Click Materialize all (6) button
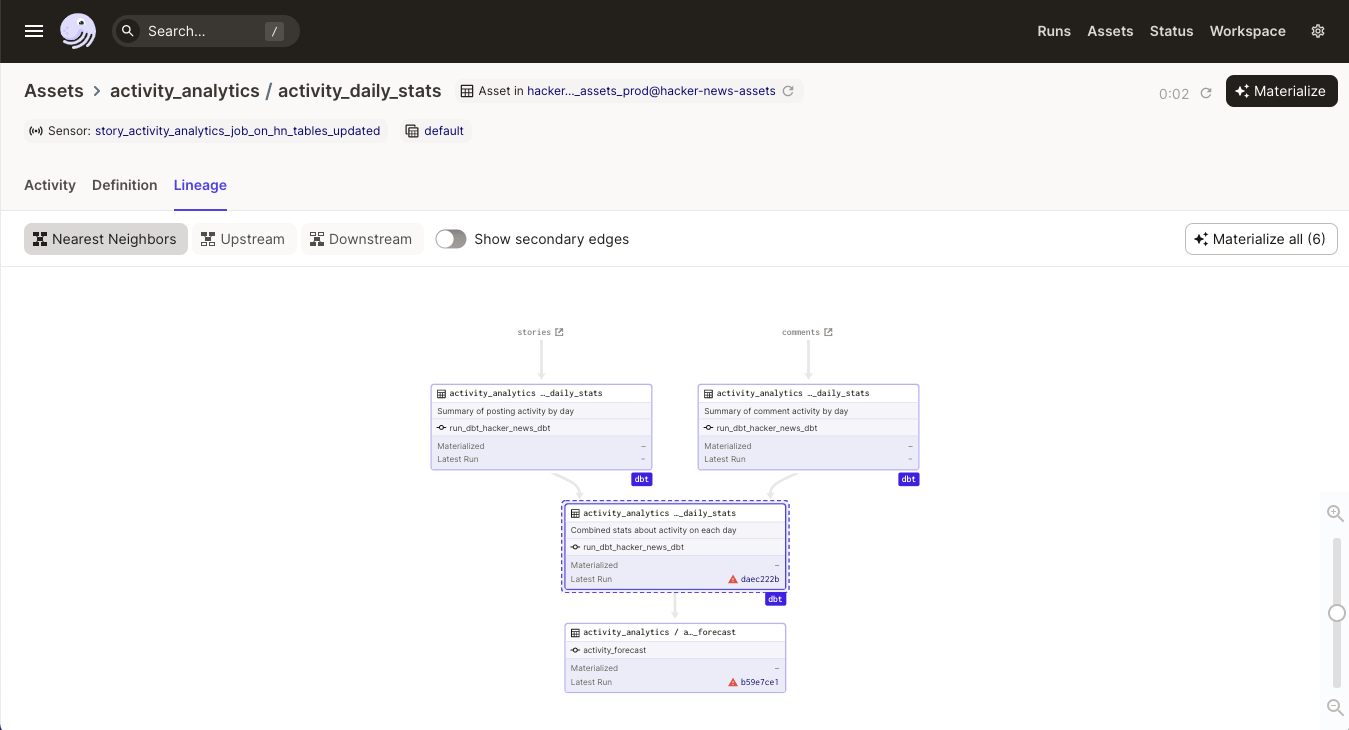Image resolution: width=1349 pixels, height=730 pixels. 1261,239
